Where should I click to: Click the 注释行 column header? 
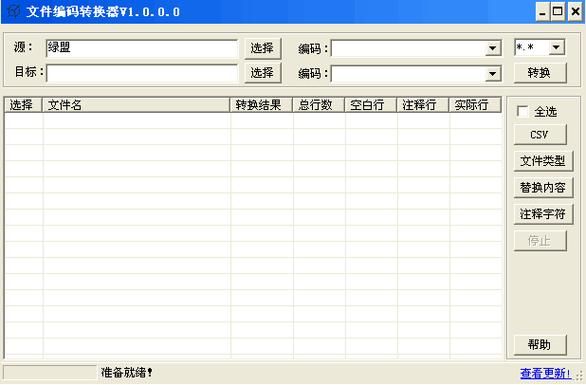point(423,105)
